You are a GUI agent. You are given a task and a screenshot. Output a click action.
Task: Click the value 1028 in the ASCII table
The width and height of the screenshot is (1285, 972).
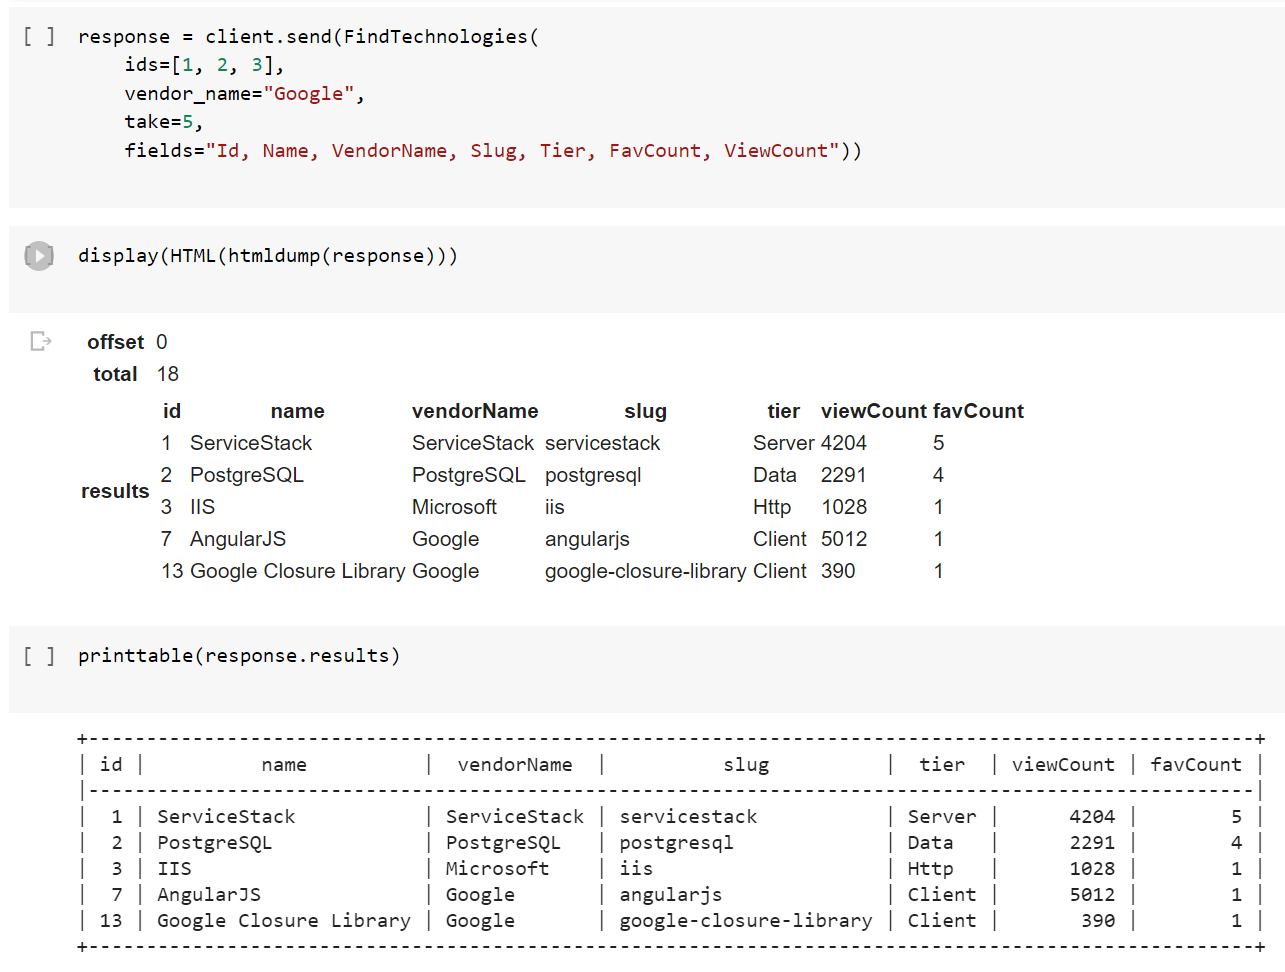[x=1092, y=869]
